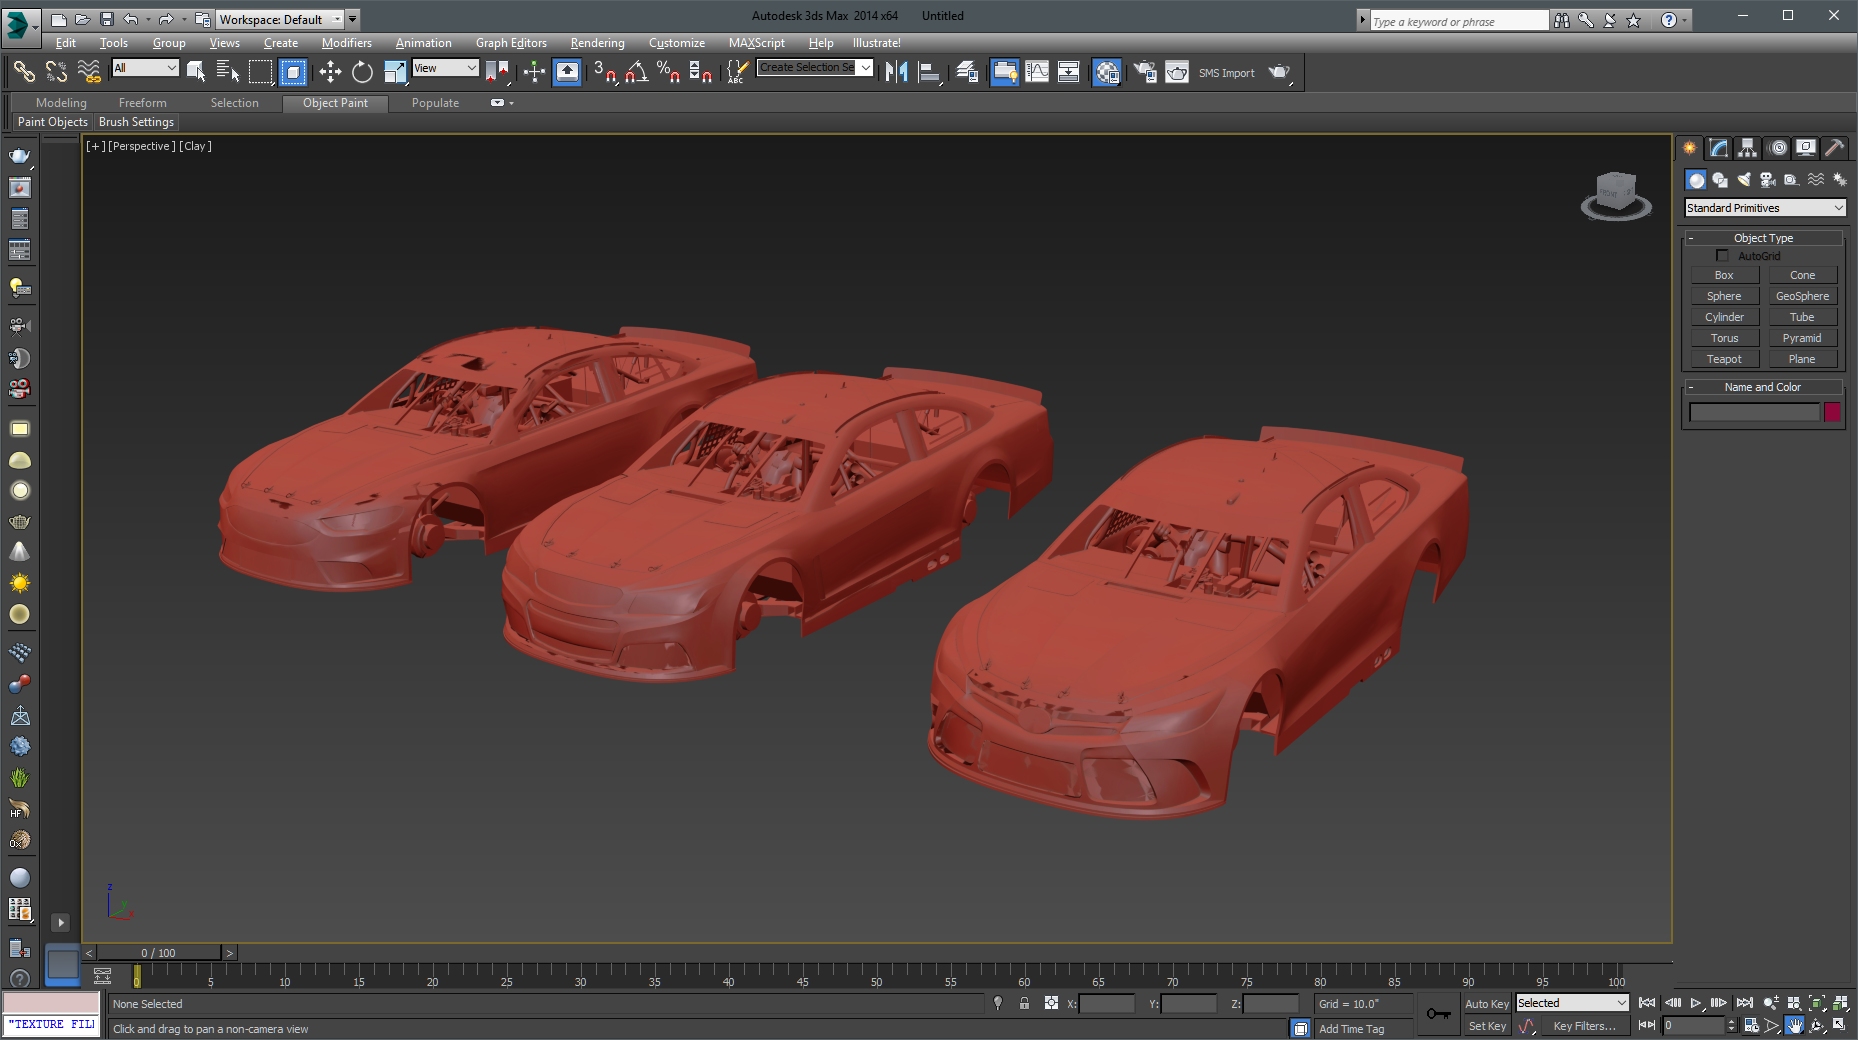The height and width of the screenshot is (1040, 1858).
Task: Activate Select and Uniform Scale tool
Action: point(395,72)
